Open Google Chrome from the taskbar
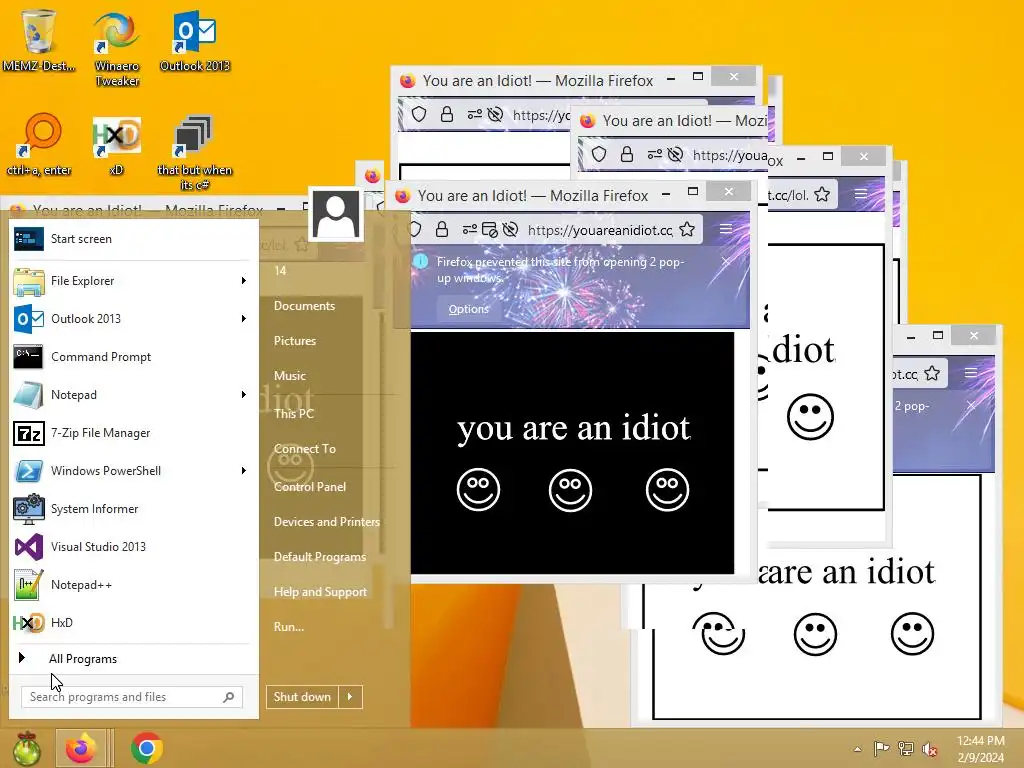This screenshot has width=1024, height=768. 147,748
